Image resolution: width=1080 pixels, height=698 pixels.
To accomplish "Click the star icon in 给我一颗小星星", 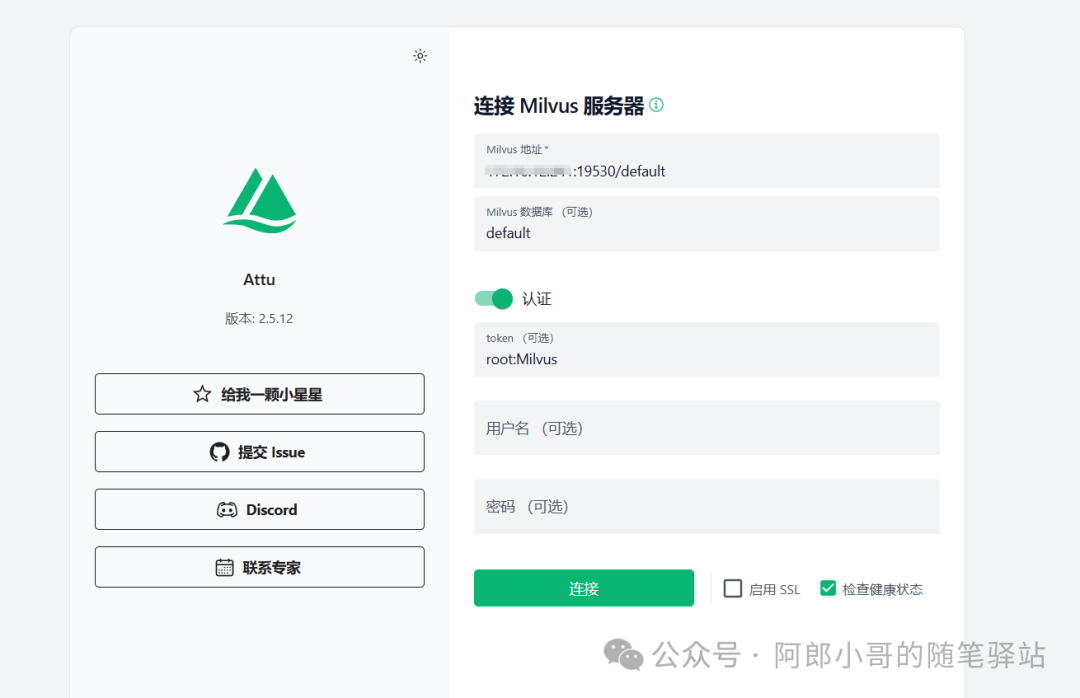I will click(x=202, y=394).
